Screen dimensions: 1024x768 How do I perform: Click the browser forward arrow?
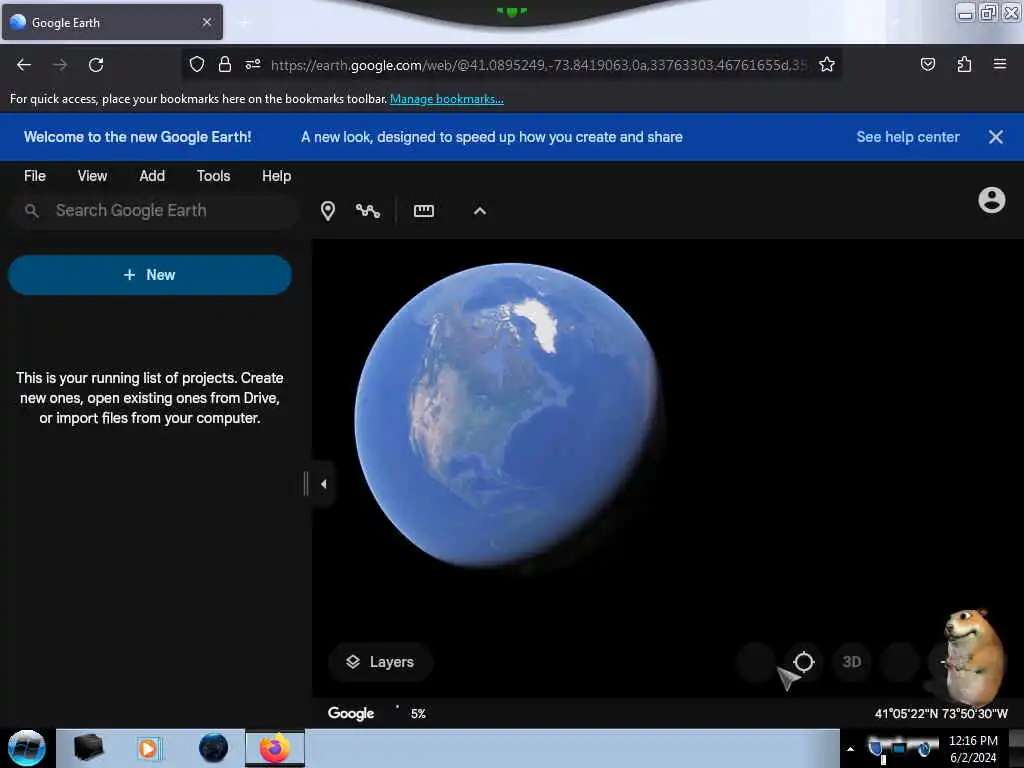[x=60, y=65]
